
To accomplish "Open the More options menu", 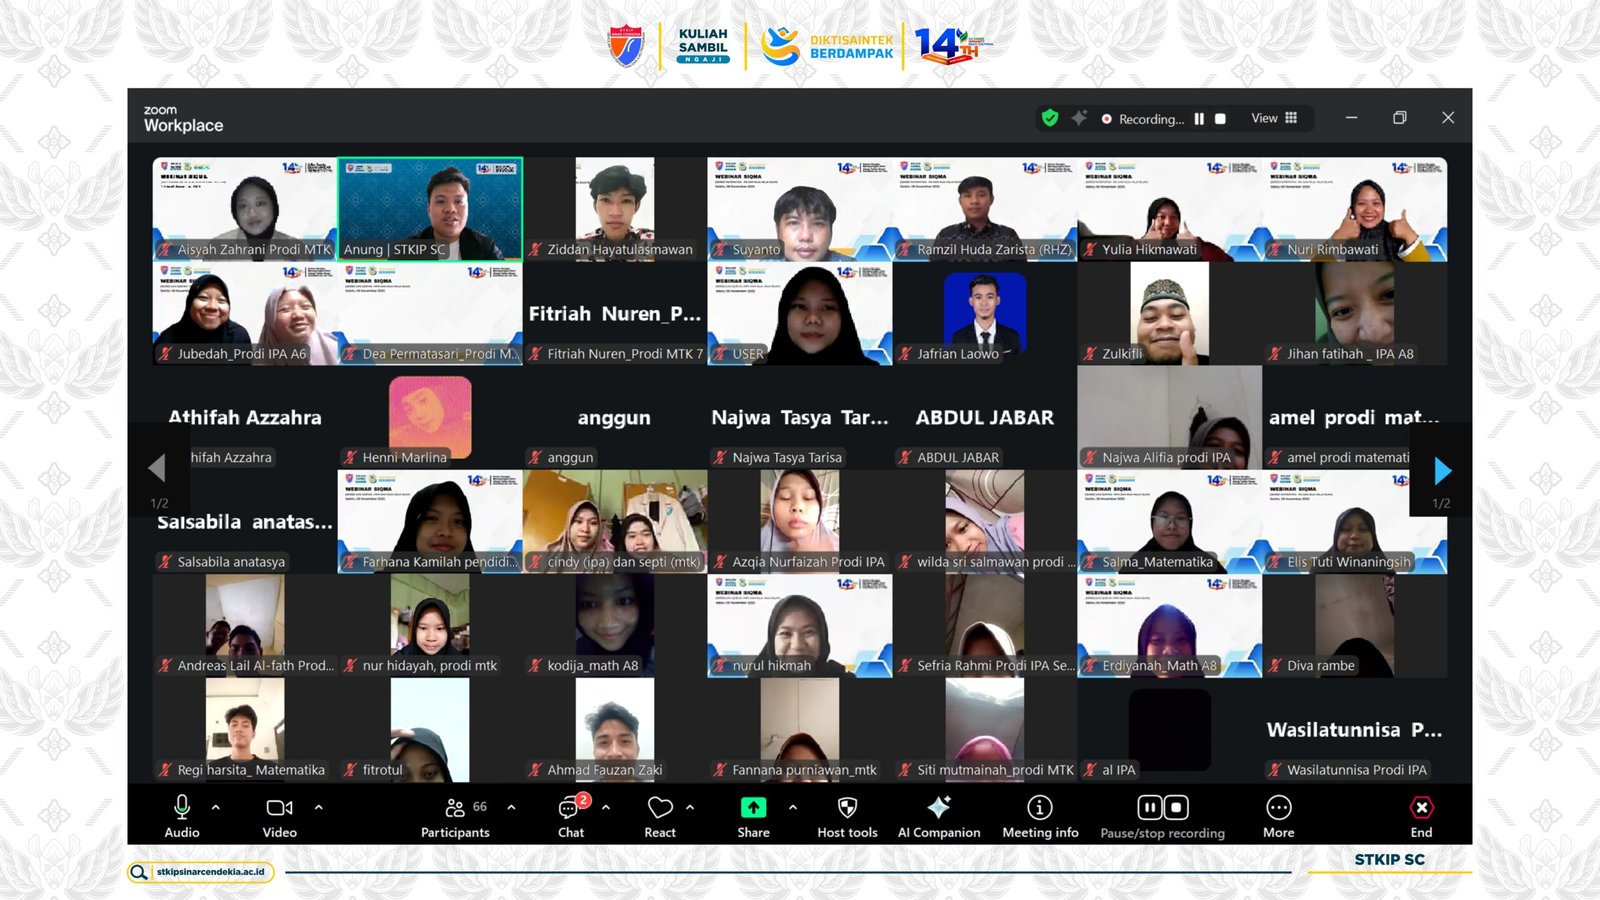I will tap(1278, 816).
